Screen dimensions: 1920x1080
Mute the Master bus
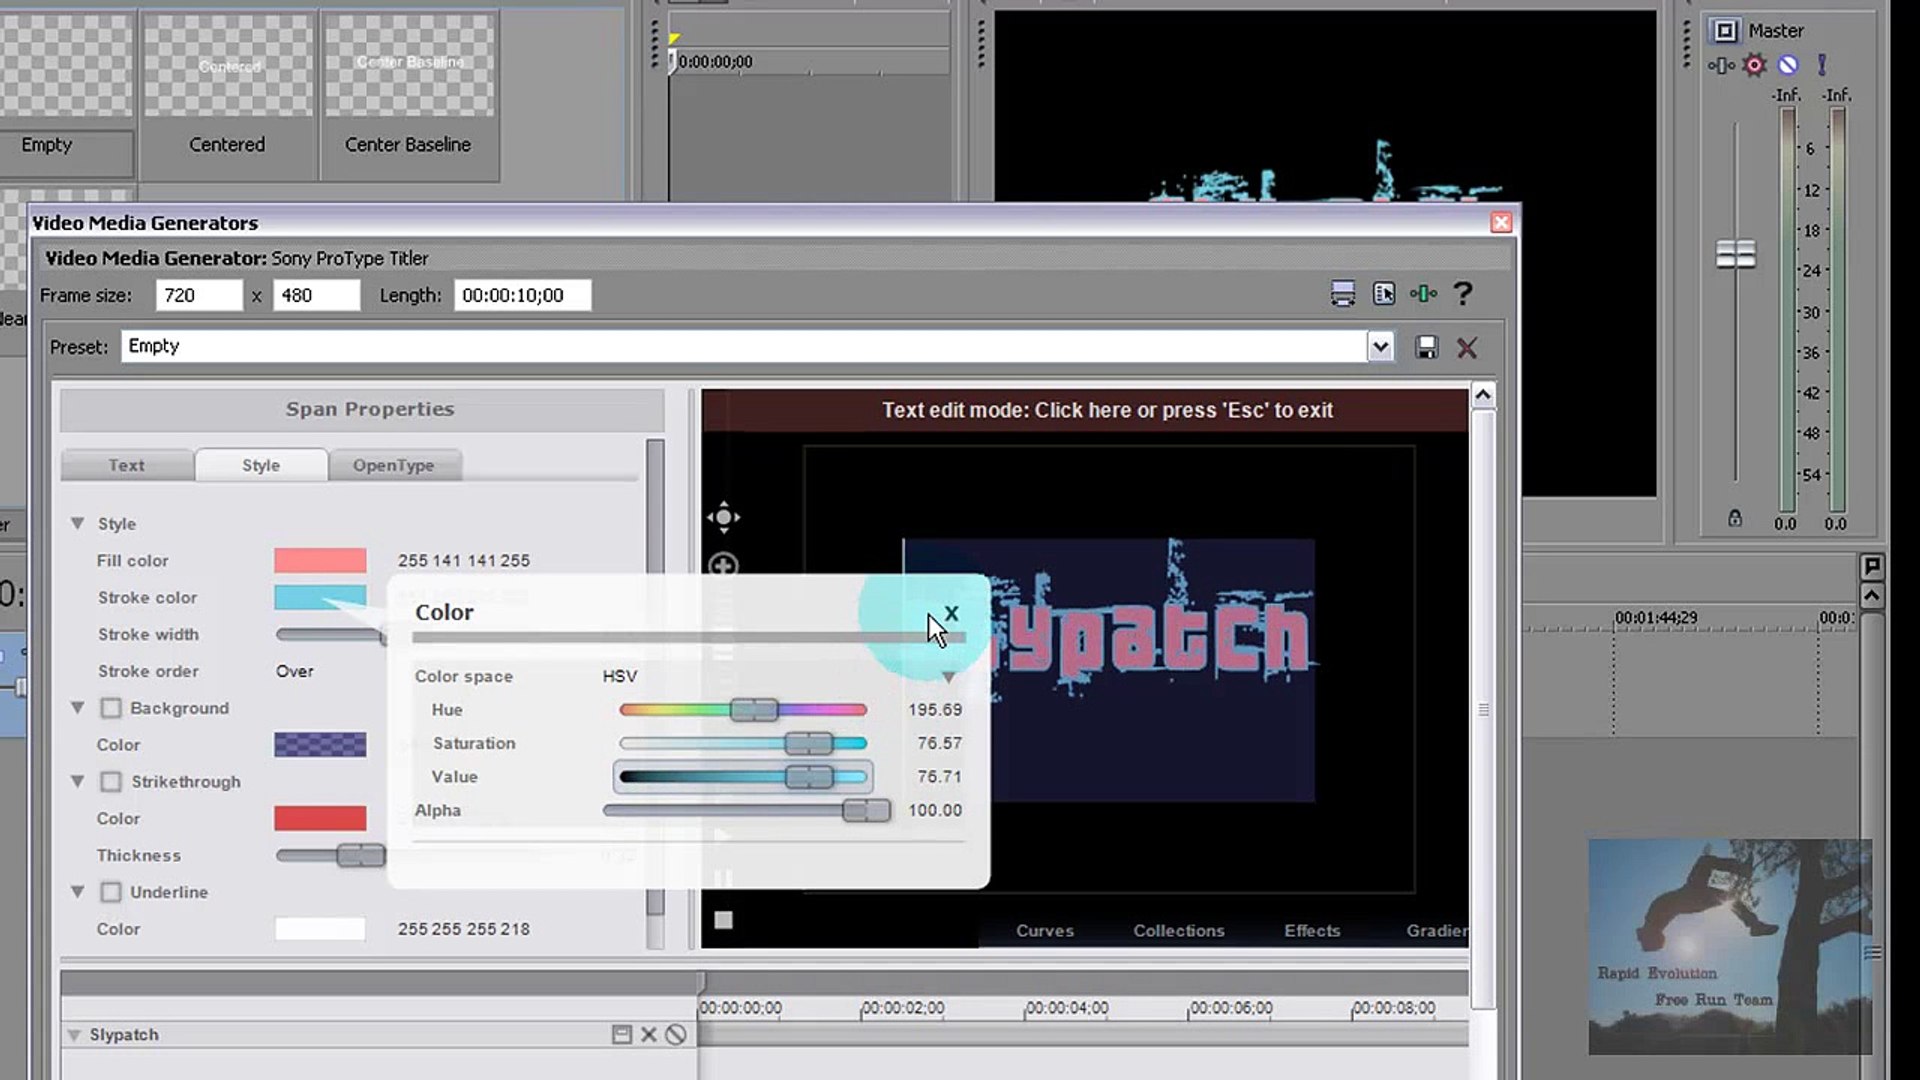tap(1788, 65)
